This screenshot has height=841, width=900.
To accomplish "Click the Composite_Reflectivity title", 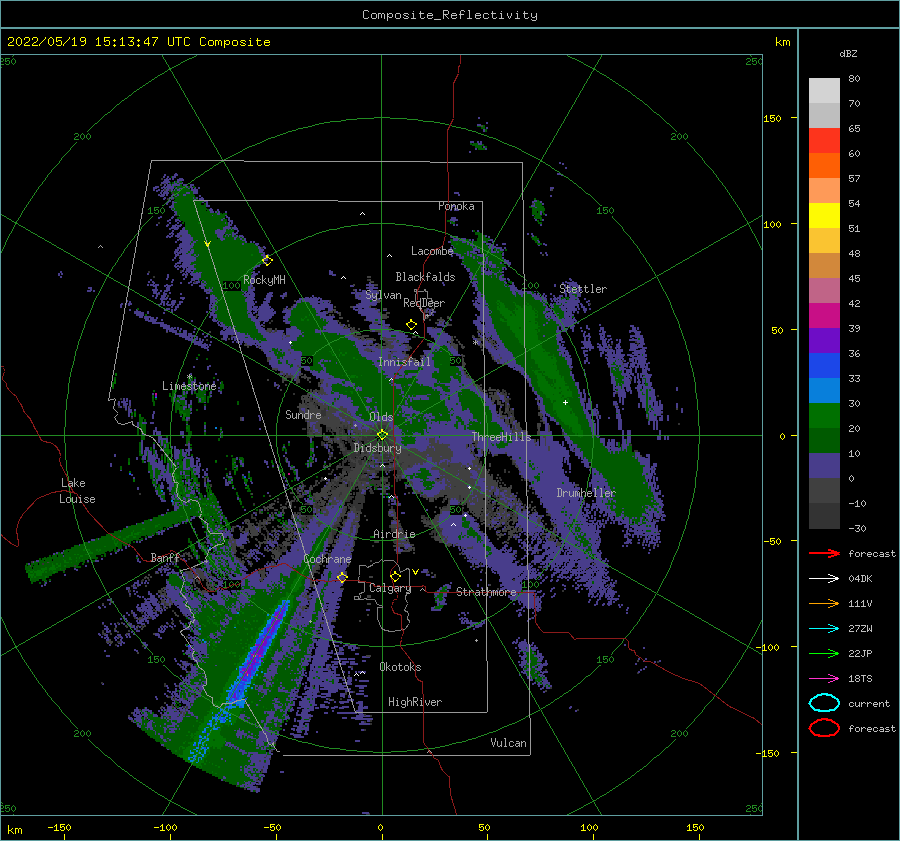I will click(x=449, y=15).
